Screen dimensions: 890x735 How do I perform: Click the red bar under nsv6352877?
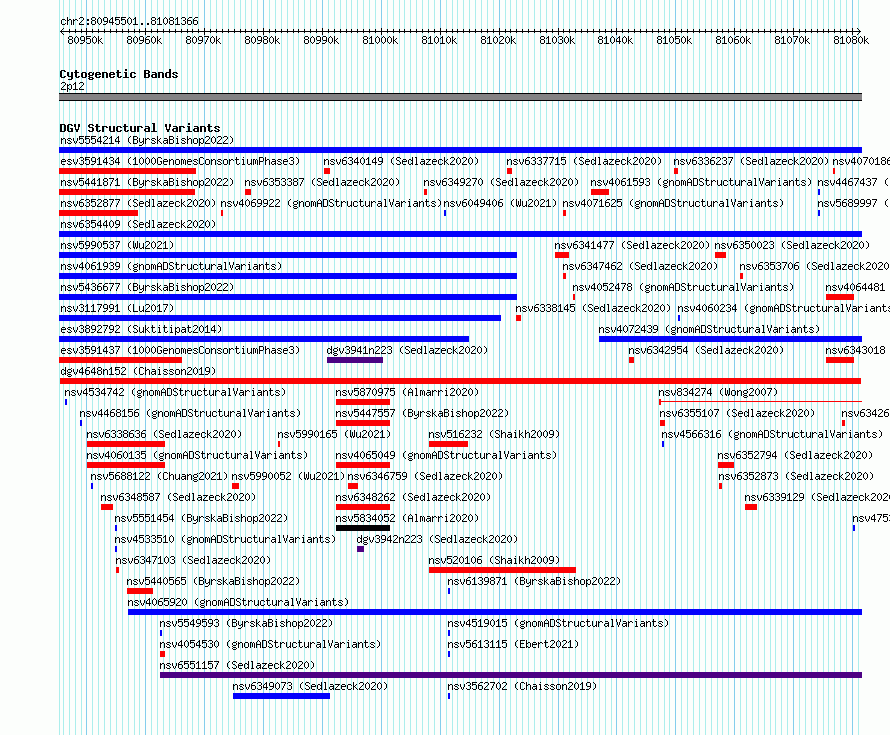[98, 213]
